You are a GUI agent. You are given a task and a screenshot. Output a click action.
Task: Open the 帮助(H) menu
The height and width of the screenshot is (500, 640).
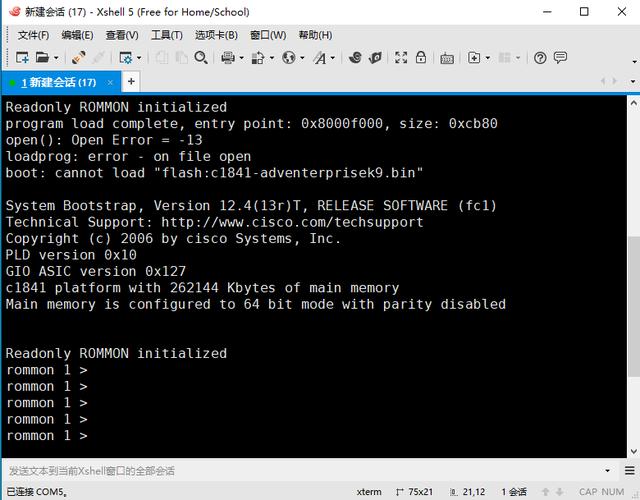[315, 35]
